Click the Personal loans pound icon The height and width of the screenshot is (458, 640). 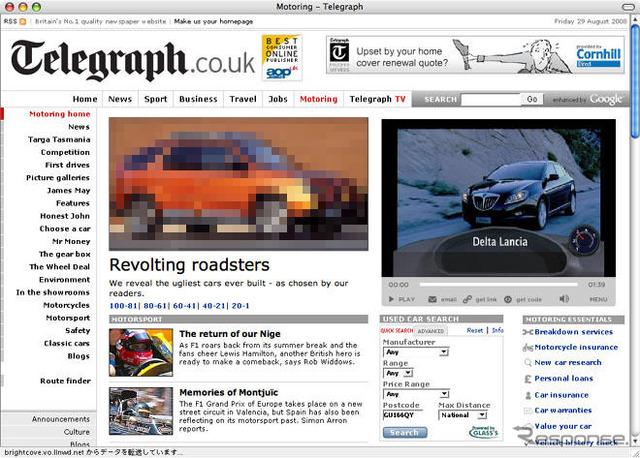tap(528, 379)
